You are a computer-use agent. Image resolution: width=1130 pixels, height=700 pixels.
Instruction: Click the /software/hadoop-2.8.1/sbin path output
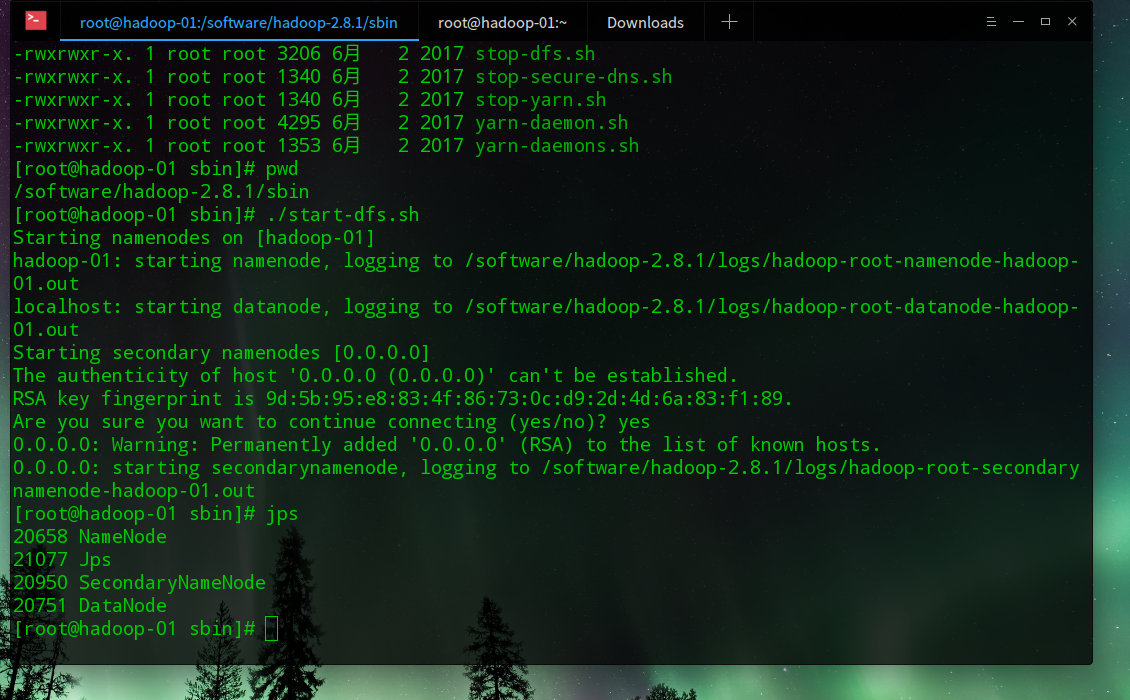coord(161,192)
